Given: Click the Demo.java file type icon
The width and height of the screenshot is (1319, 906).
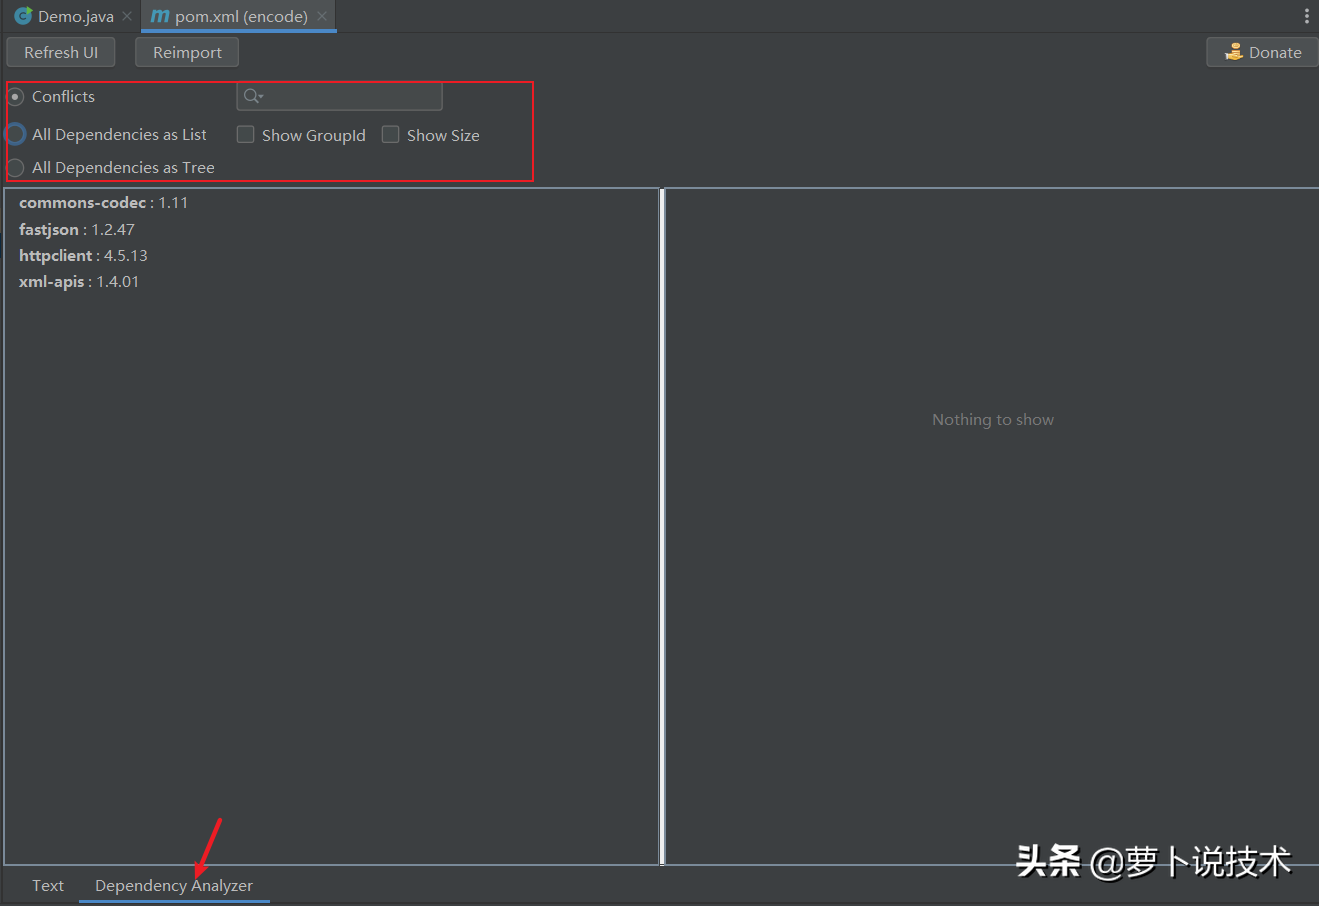Looking at the screenshot, I should (23, 16).
